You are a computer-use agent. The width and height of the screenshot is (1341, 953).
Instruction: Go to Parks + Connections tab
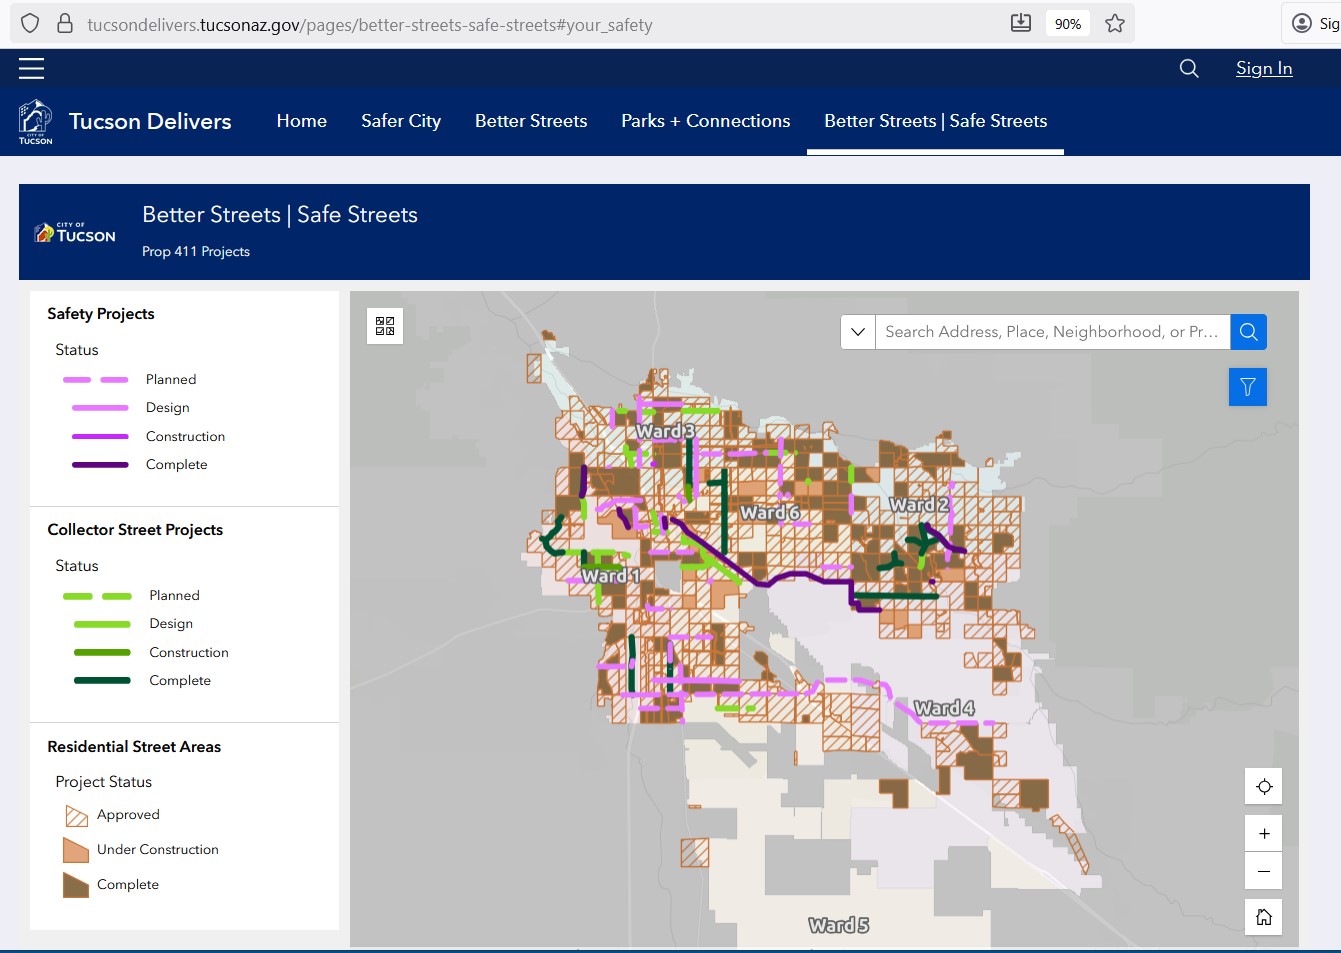click(x=705, y=121)
